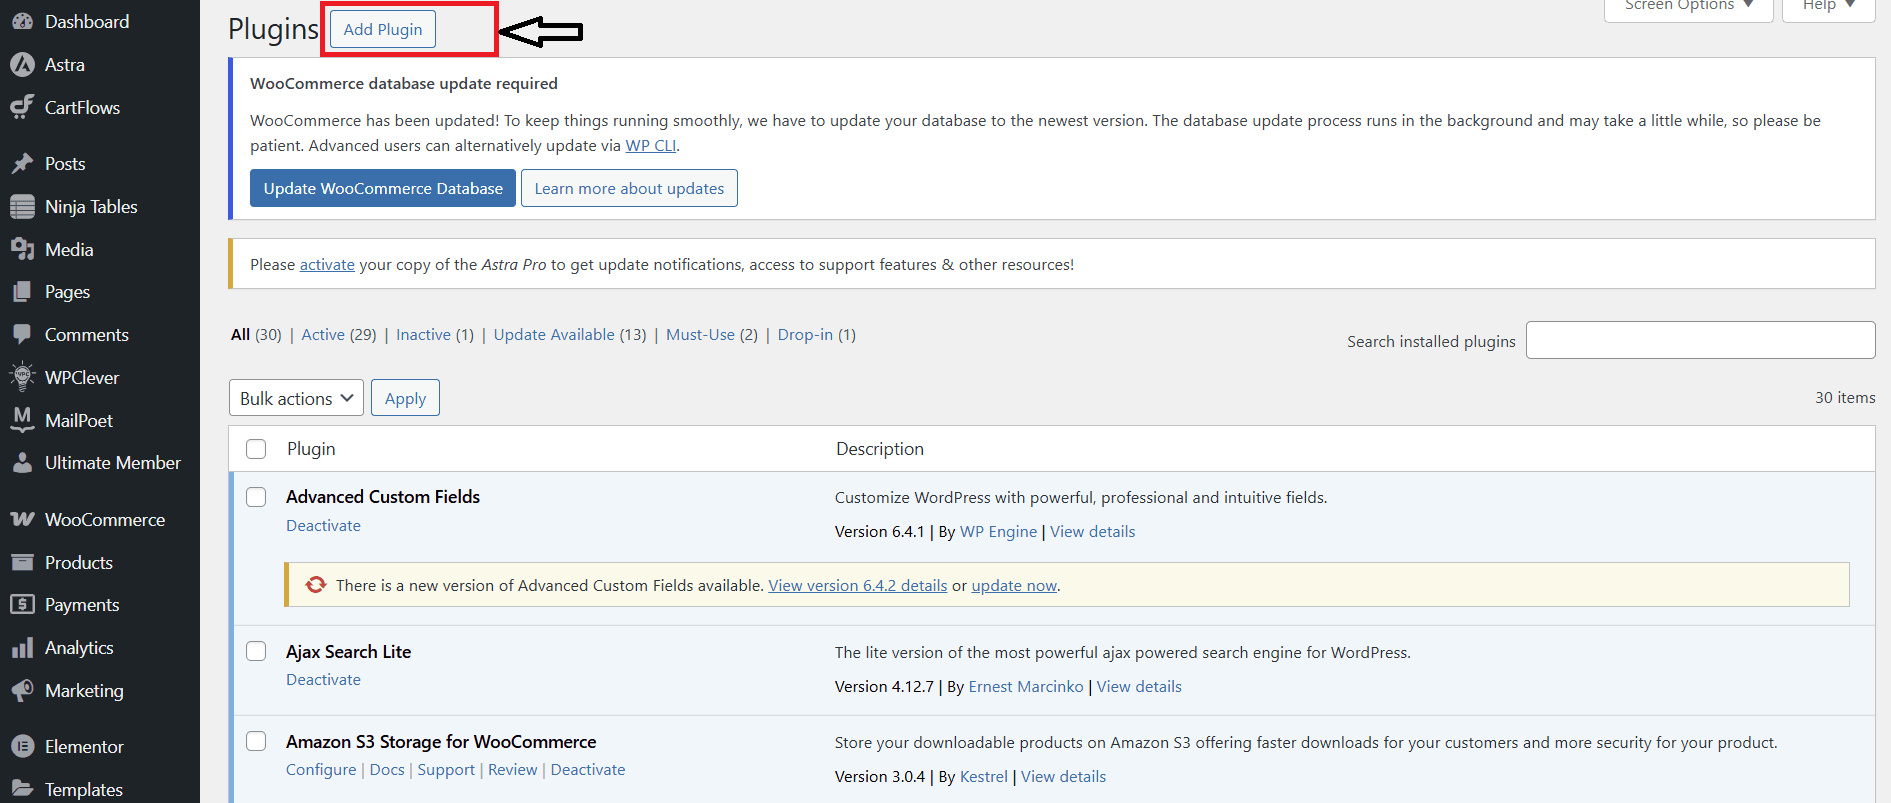Click the update now link
This screenshot has height=803, width=1891.
[1014, 585]
